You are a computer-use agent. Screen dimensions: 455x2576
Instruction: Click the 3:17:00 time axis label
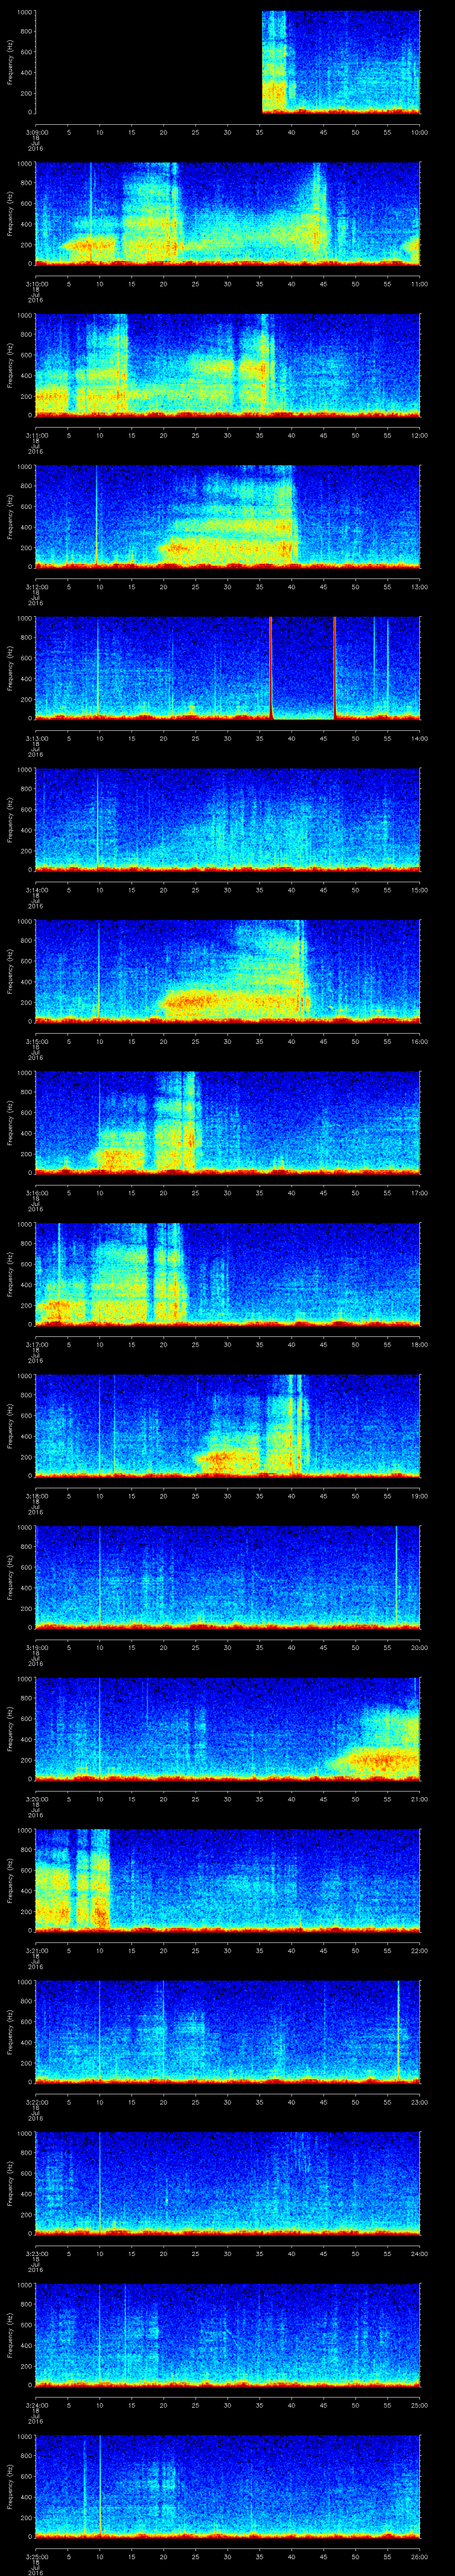(x=36, y=1344)
